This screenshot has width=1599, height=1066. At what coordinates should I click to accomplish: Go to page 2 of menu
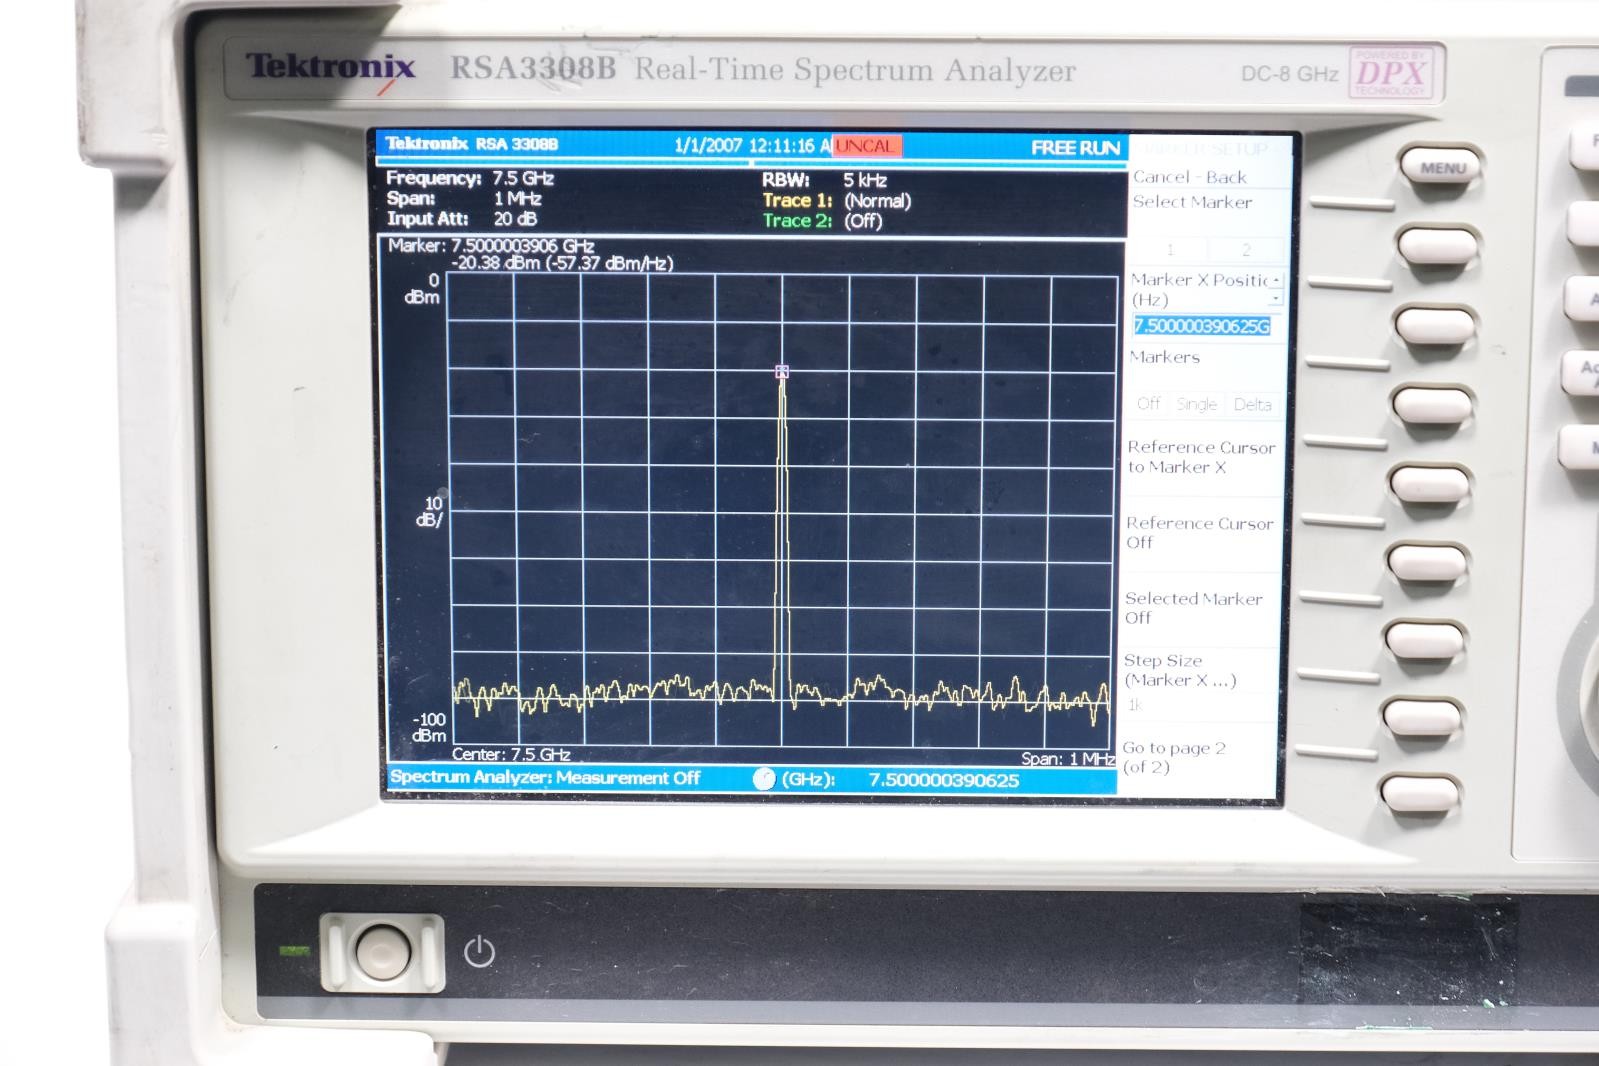(1174, 757)
